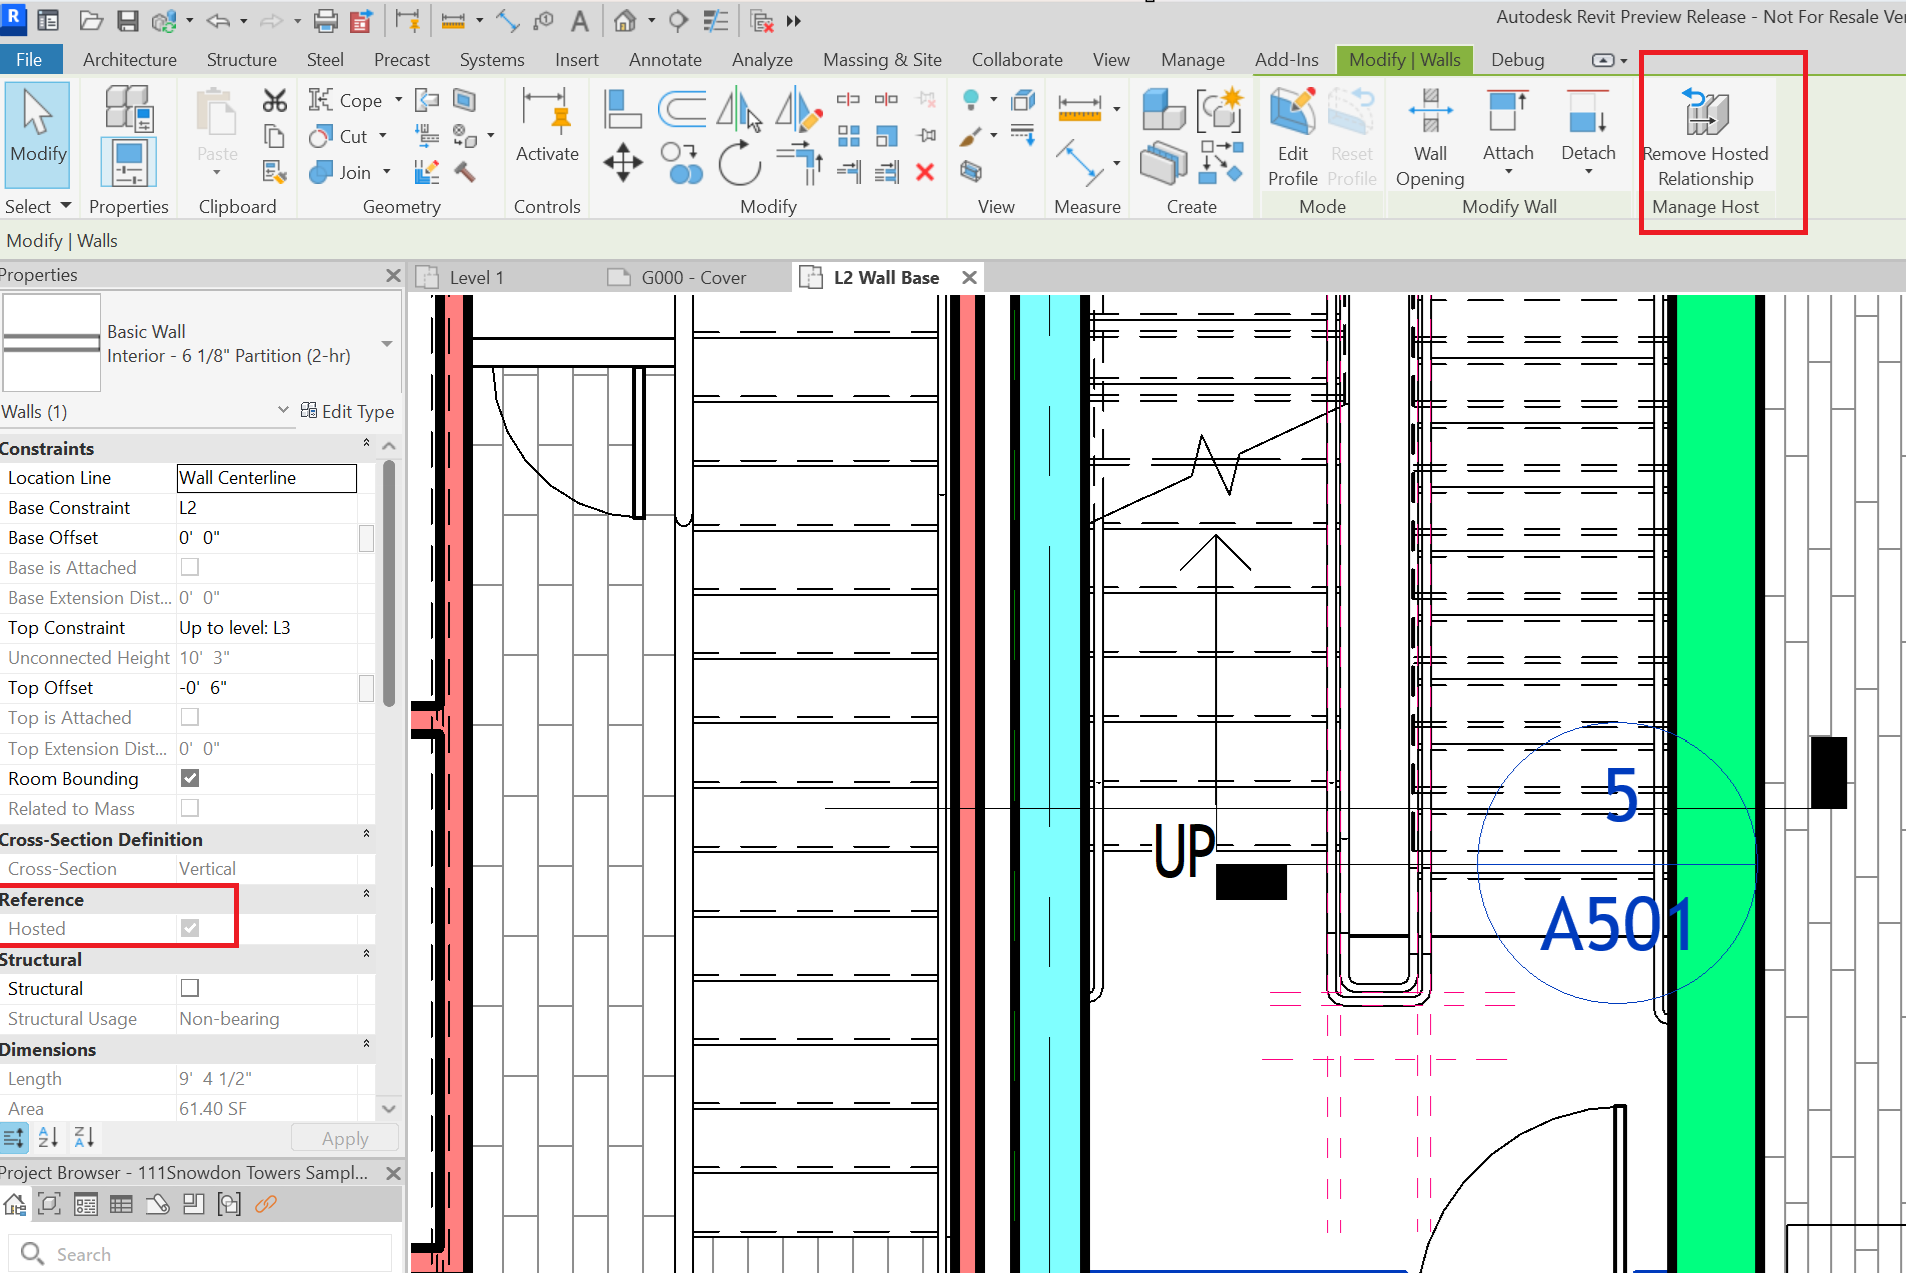Click the Type Properties icon in ribbon
Image resolution: width=1906 pixels, height=1273 pixels.
pos(129,108)
